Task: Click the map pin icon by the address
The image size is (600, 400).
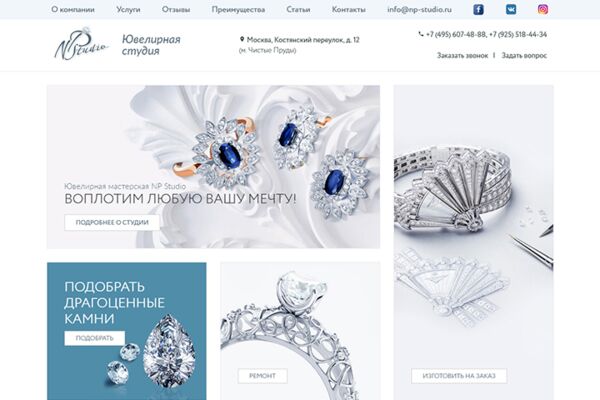Action: pos(242,39)
